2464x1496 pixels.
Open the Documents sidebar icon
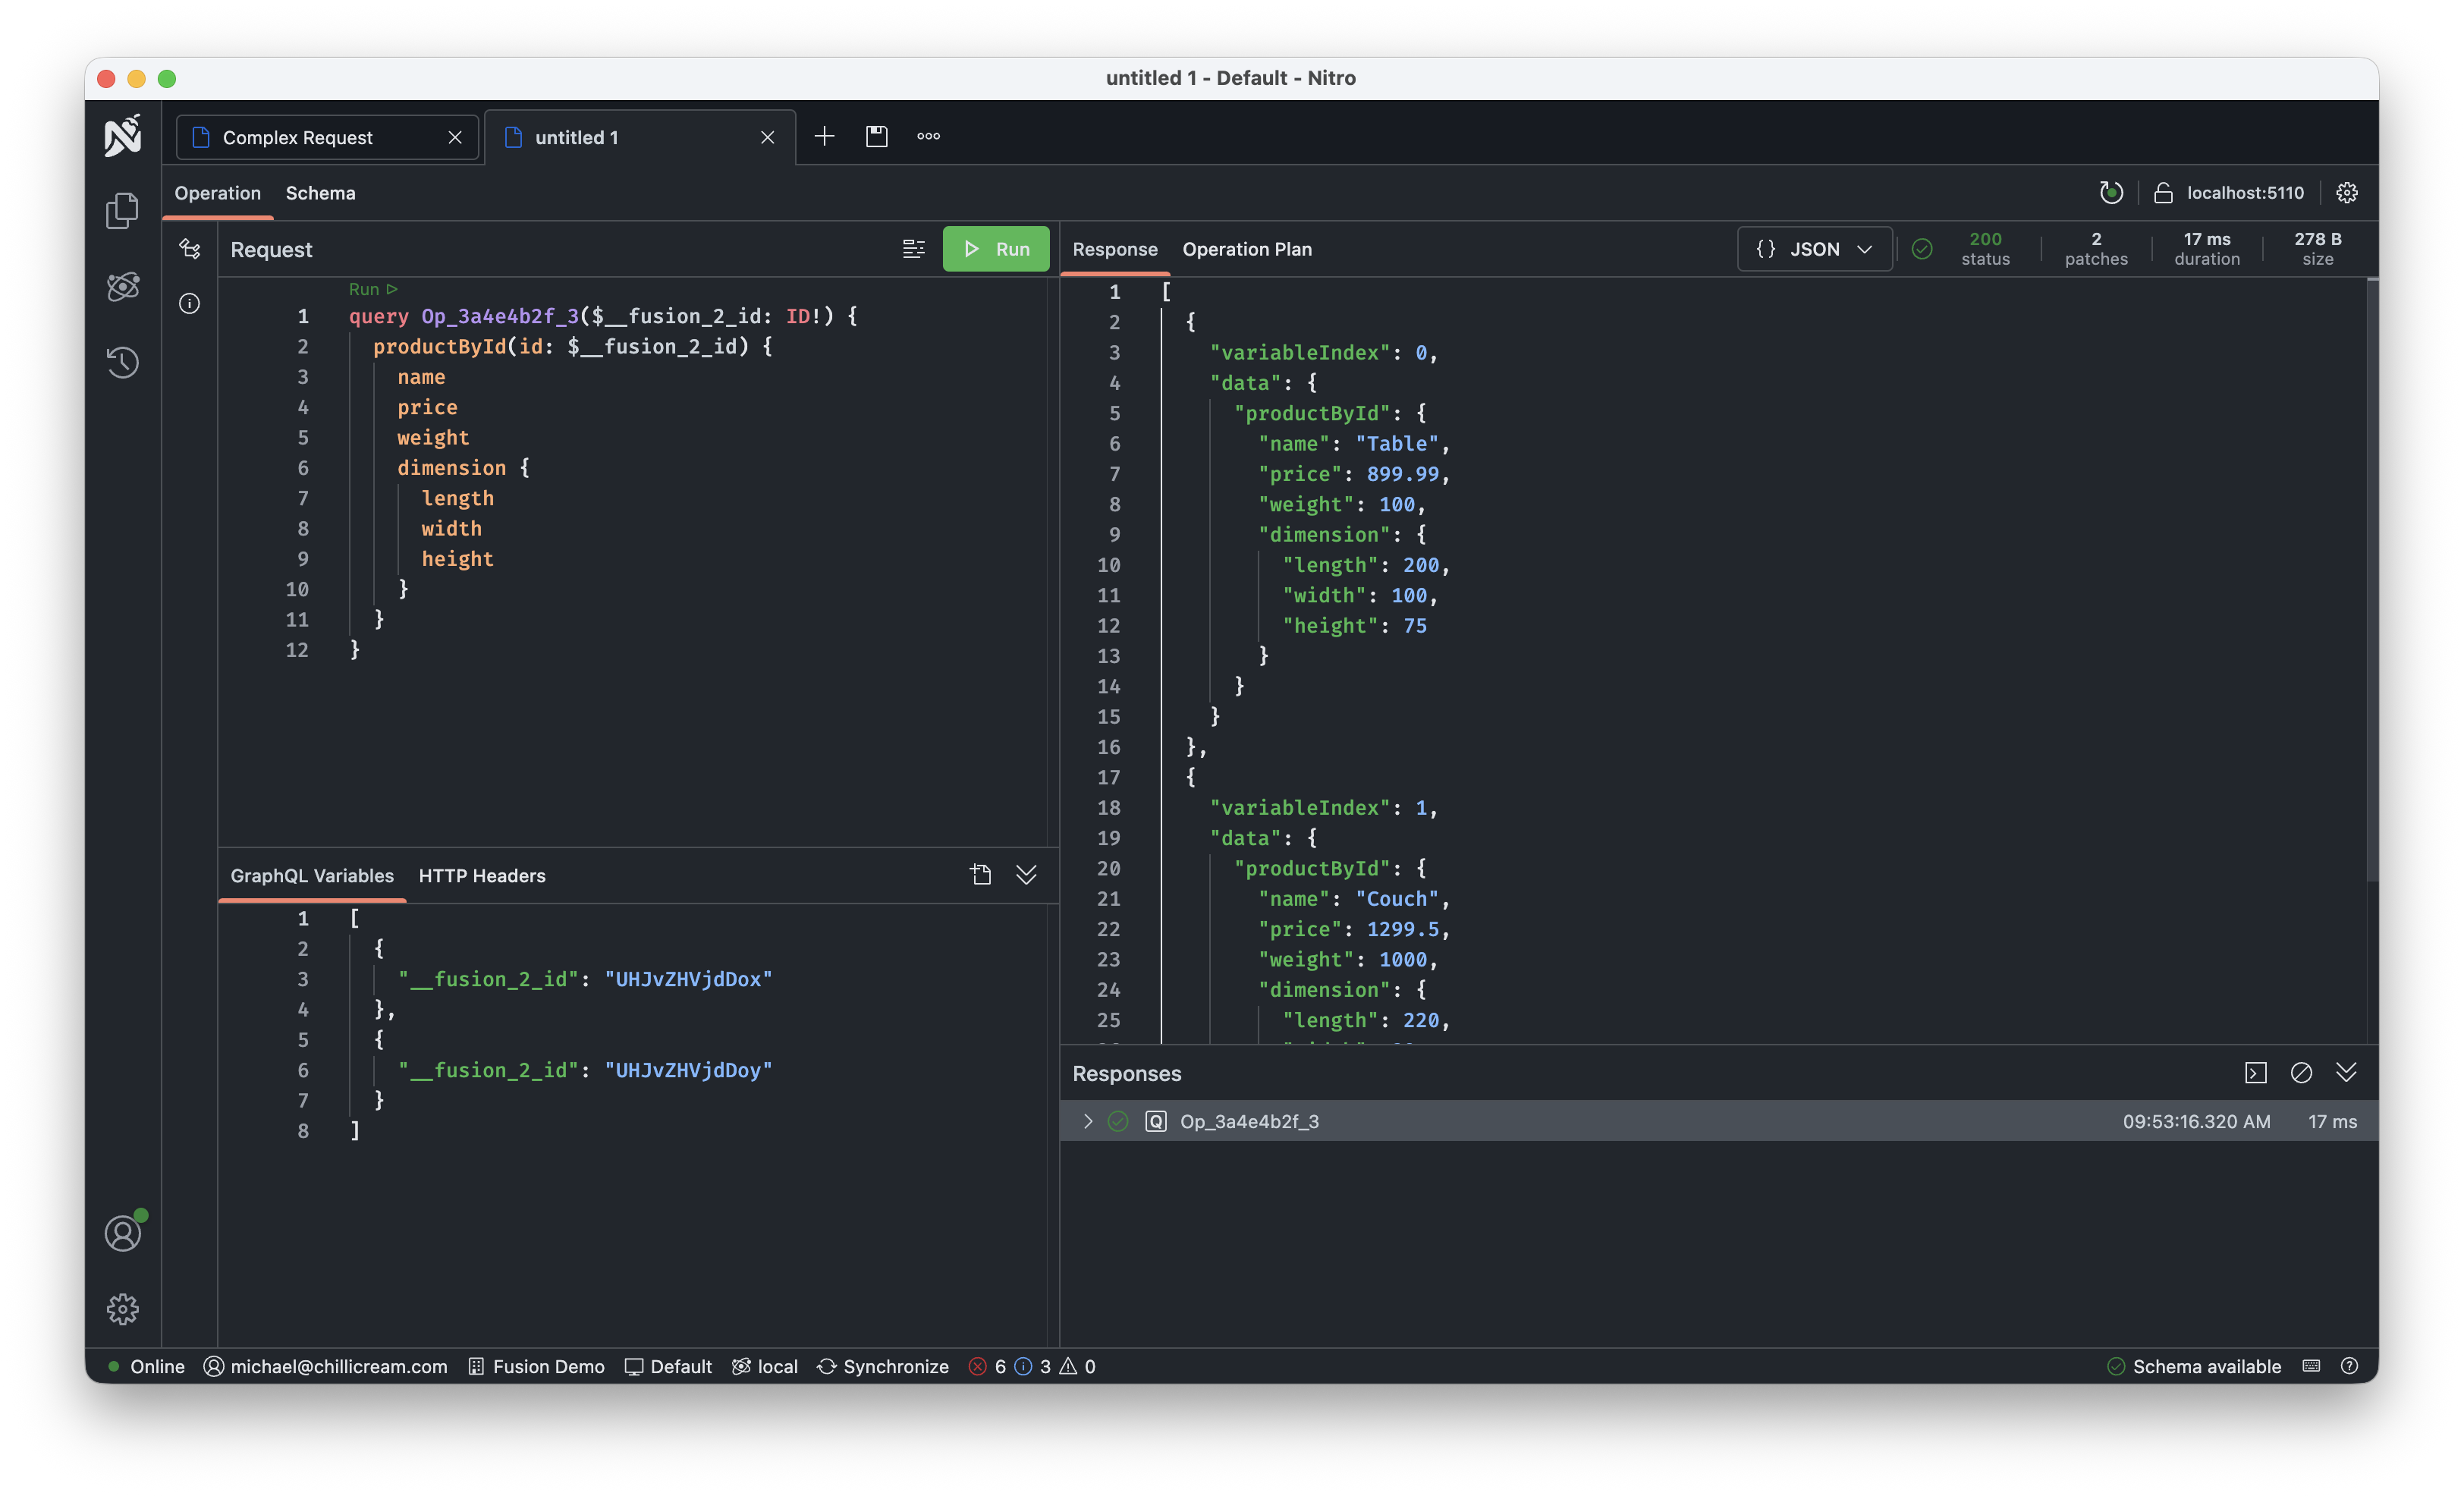tap(123, 210)
